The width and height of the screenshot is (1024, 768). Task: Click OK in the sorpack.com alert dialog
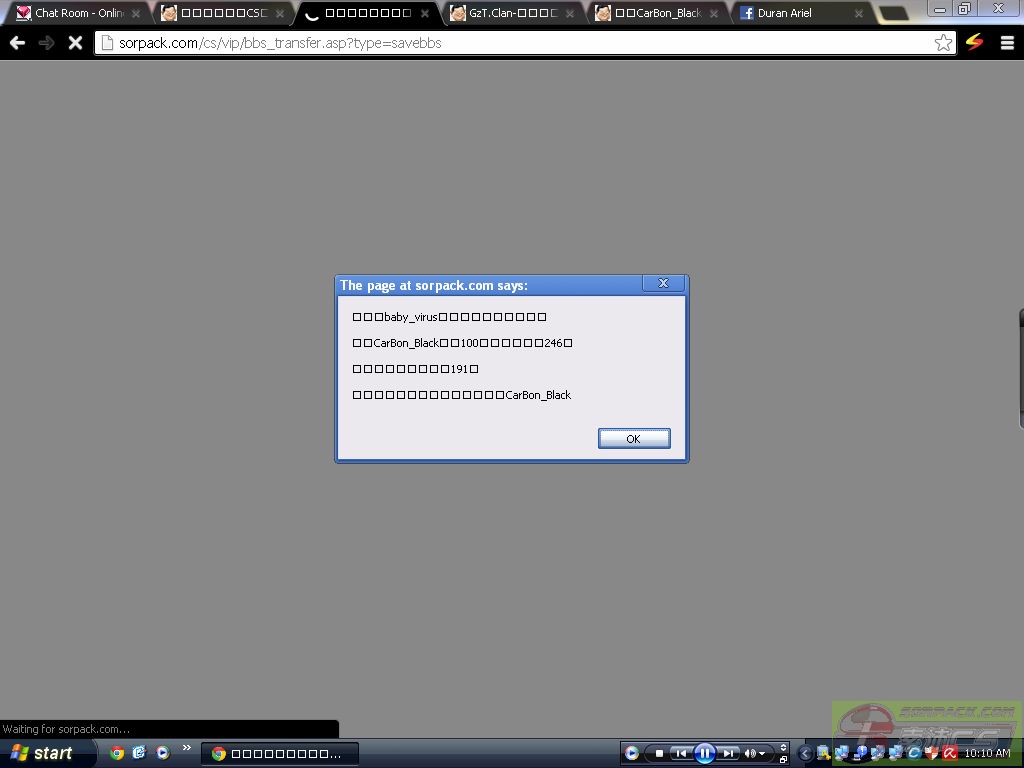634,439
